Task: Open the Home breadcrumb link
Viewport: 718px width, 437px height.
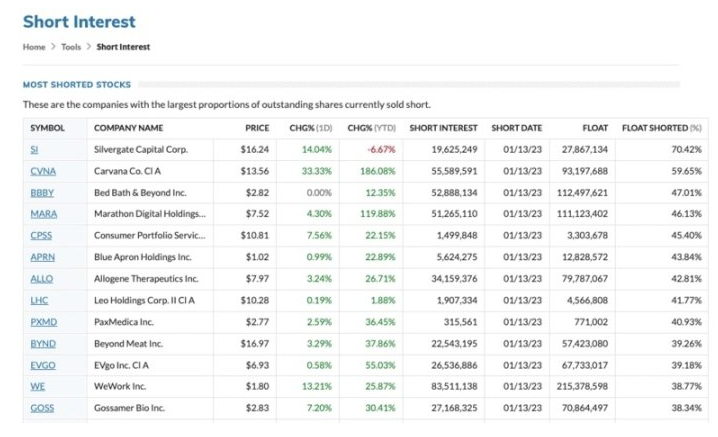Action: pyautogui.click(x=34, y=47)
